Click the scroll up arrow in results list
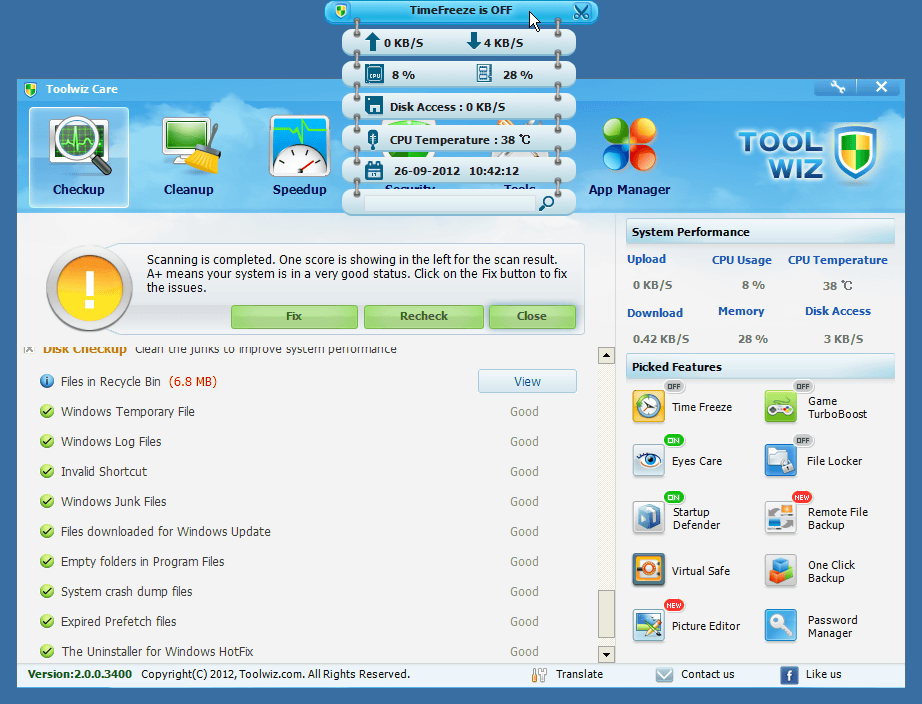This screenshot has height=704, width=922. tap(606, 355)
